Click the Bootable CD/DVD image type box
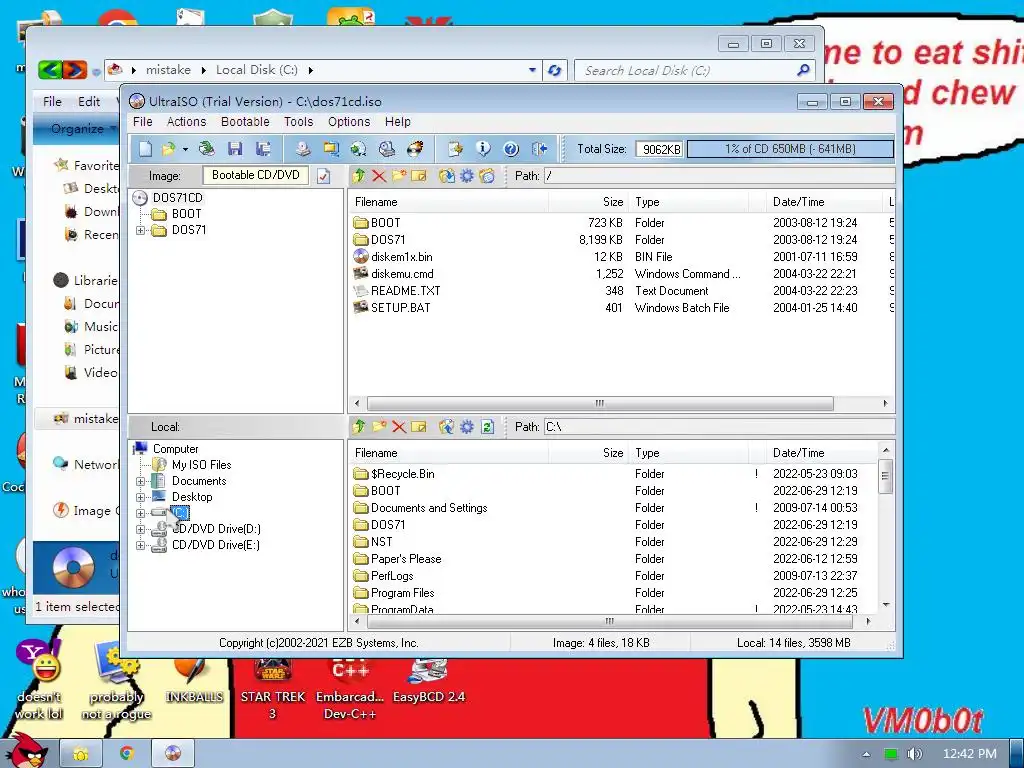The height and width of the screenshot is (768, 1024). [255, 175]
